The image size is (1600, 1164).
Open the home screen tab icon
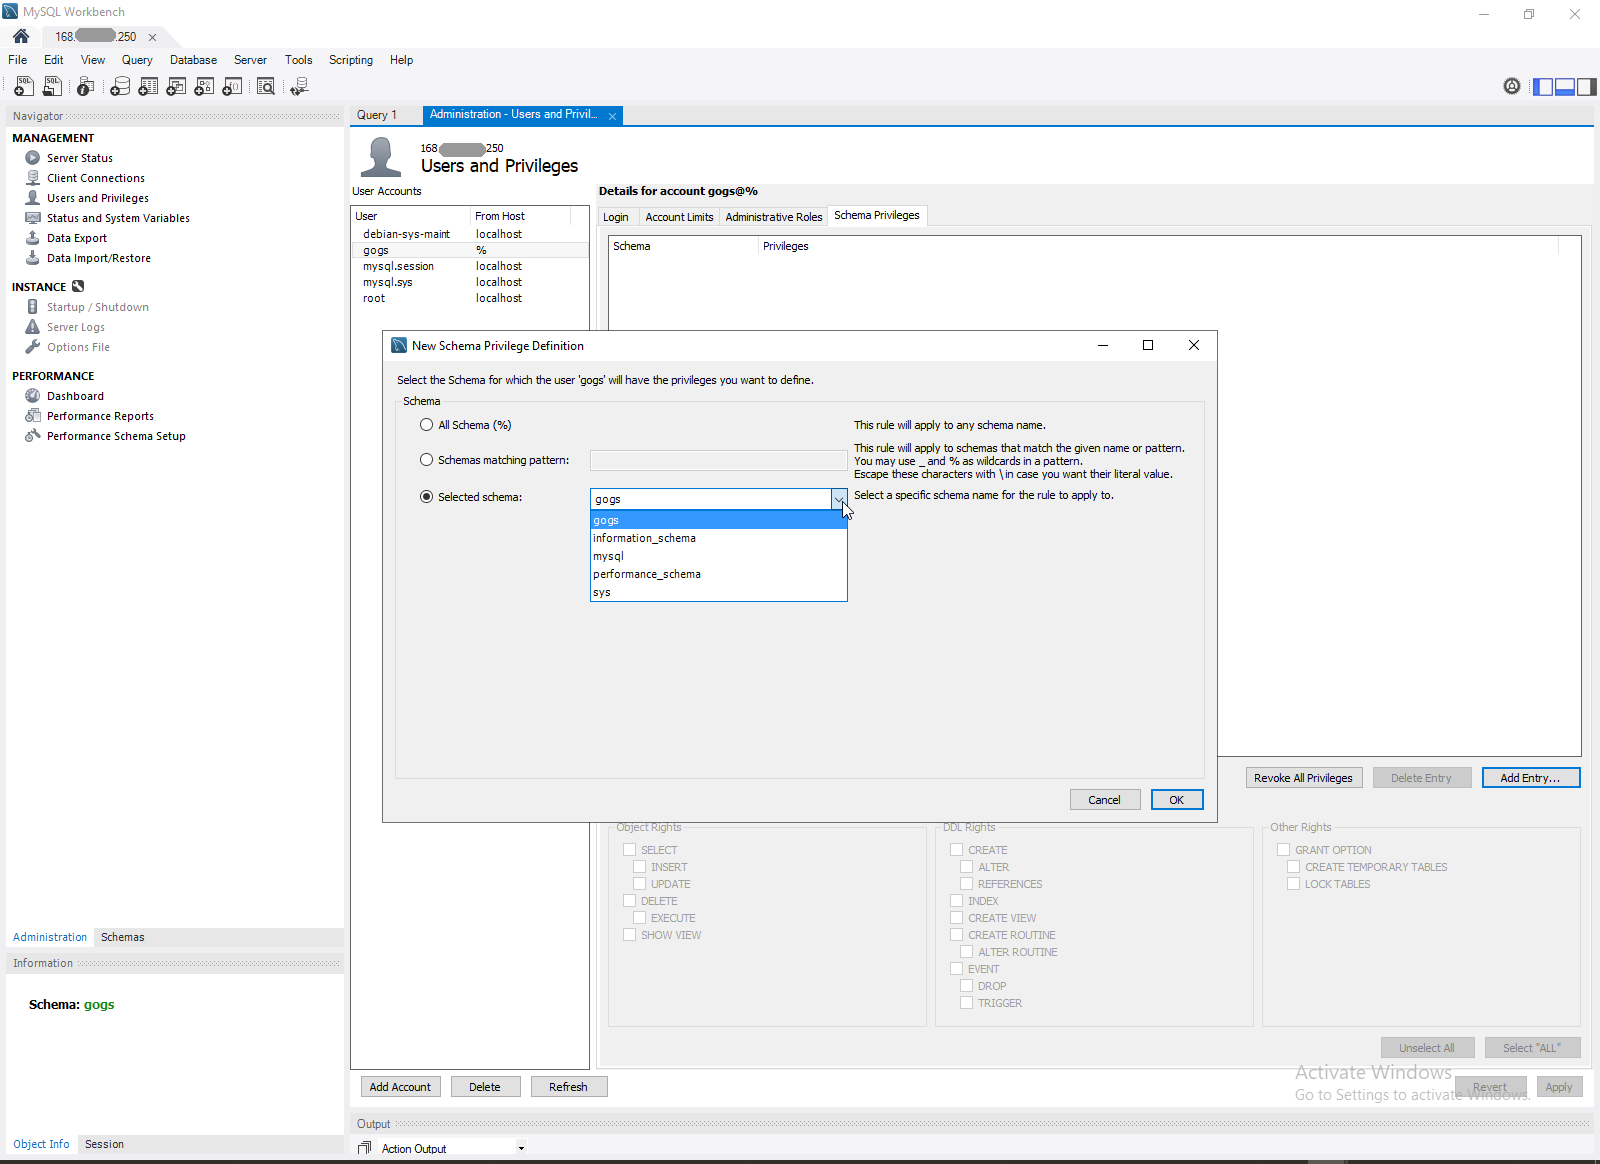tap(21, 36)
